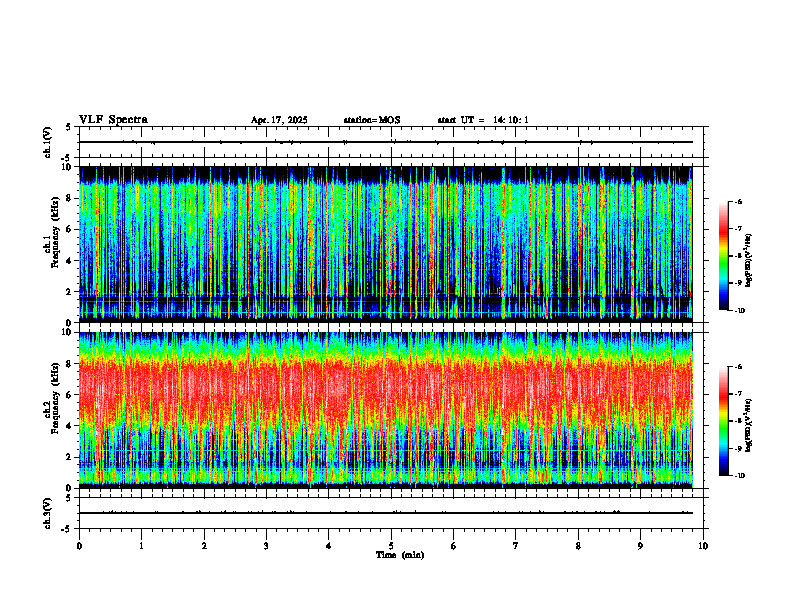Click '-10' label on ch.2 color bar
This screenshot has width=792, height=612.
tap(739, 476)
